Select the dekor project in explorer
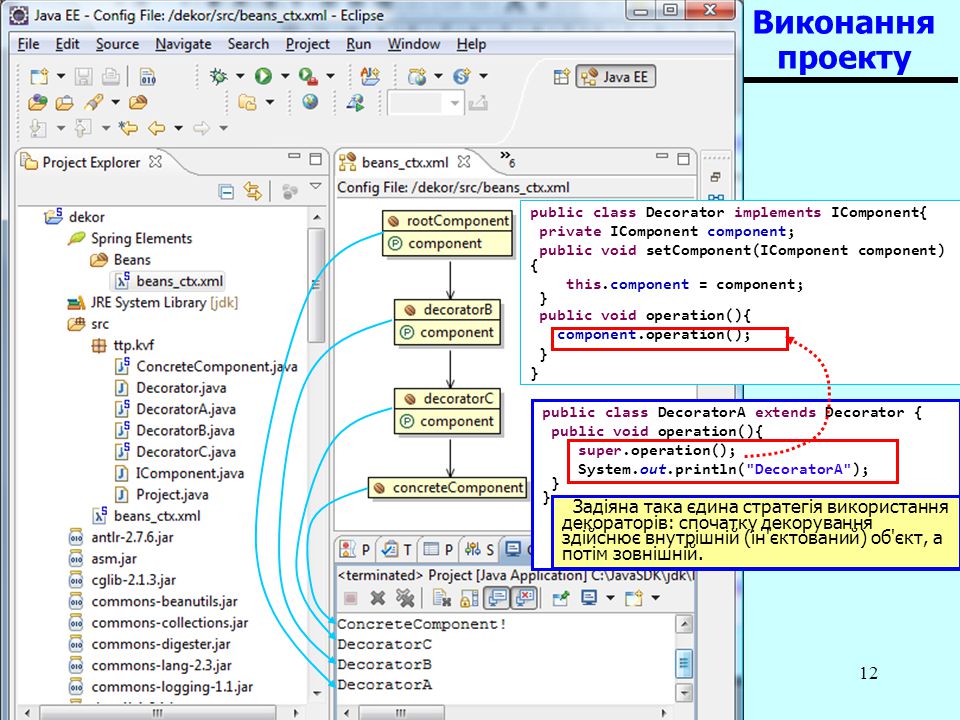The width and height of the screenshot is (960, 720). [x=86, y=217]
